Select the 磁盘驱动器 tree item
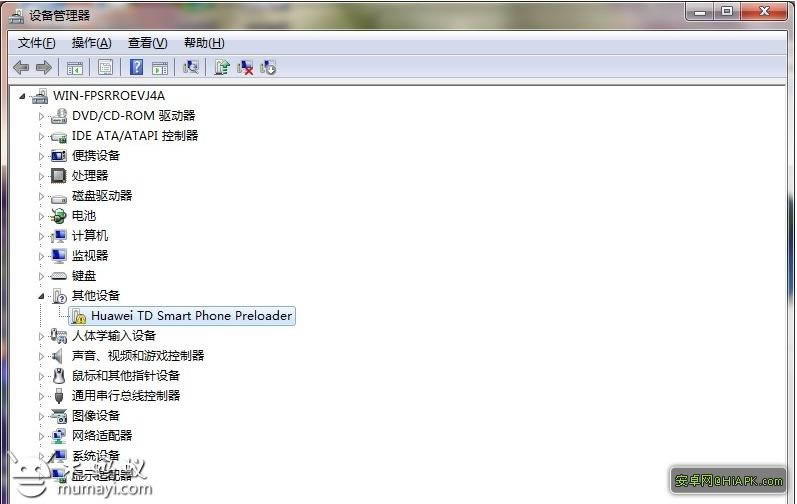Image resolution: width=797 pixels, height=504 pixels. (x=102, y=196)
